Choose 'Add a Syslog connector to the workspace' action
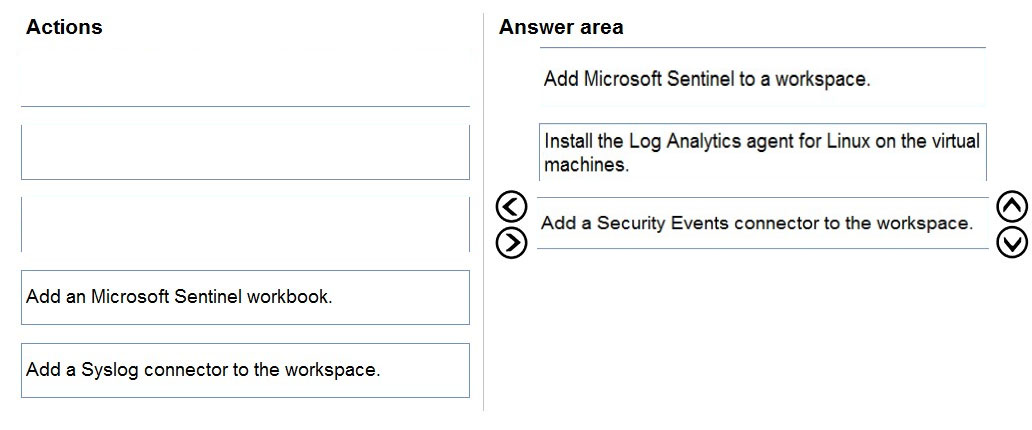 point(245,370)
